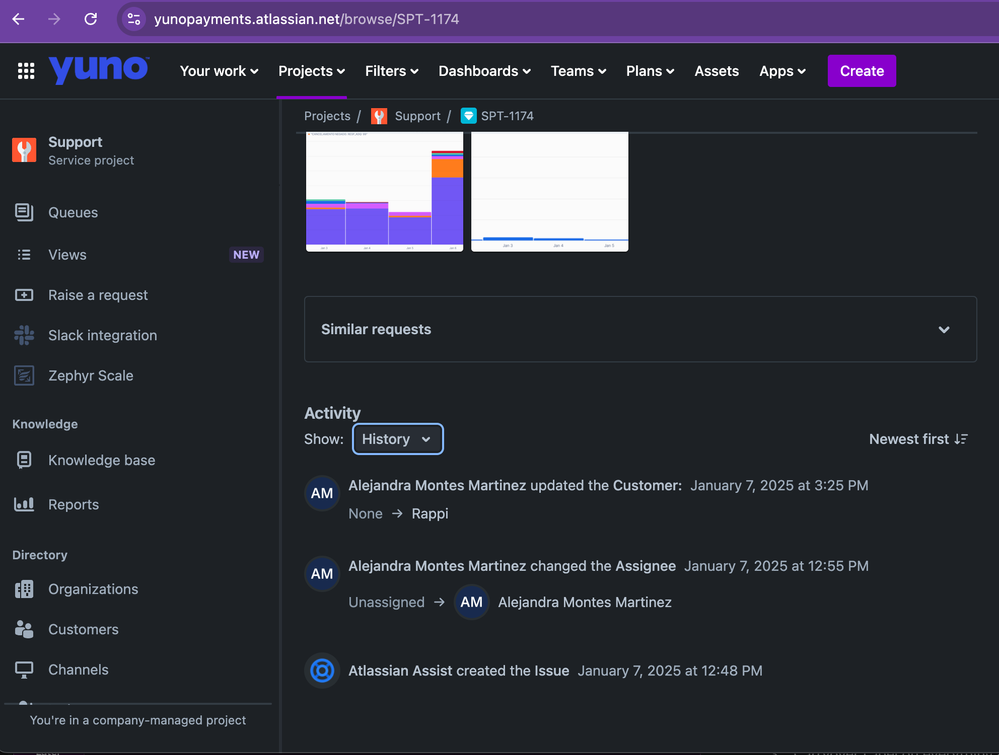Open the mostly blank chart attachment thumbnail
Image resolution: width=999 pixels, height=755 pixels.
(x=550, y=192)
